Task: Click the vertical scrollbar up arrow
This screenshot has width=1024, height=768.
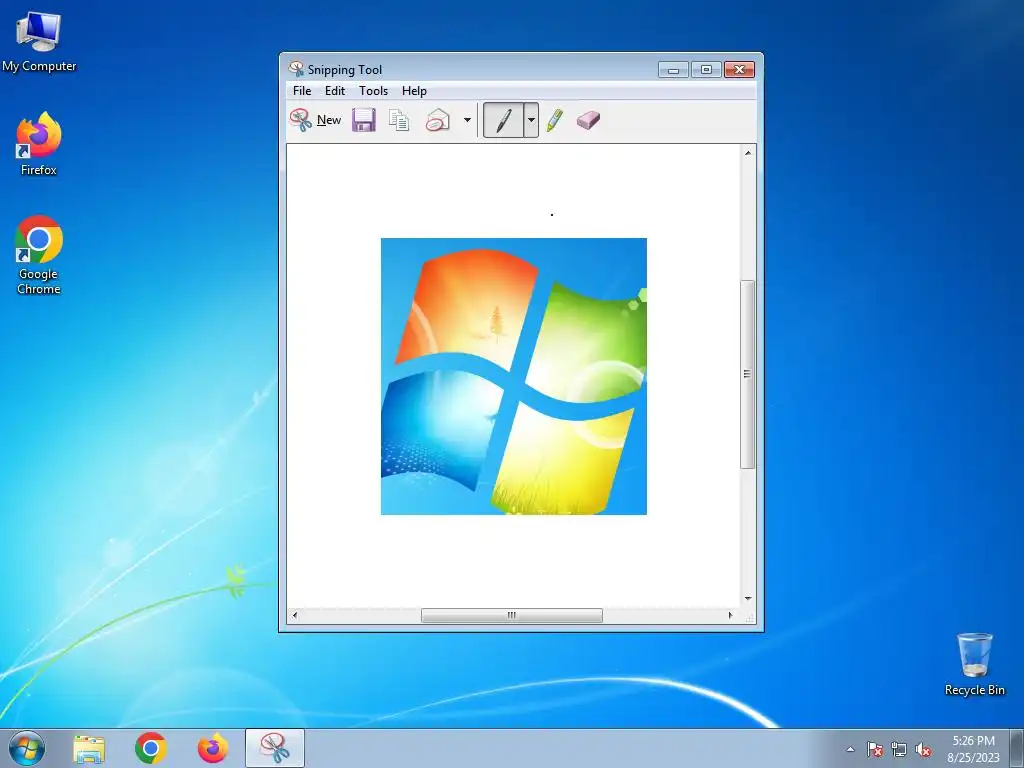Action: [x=748, y=153]
